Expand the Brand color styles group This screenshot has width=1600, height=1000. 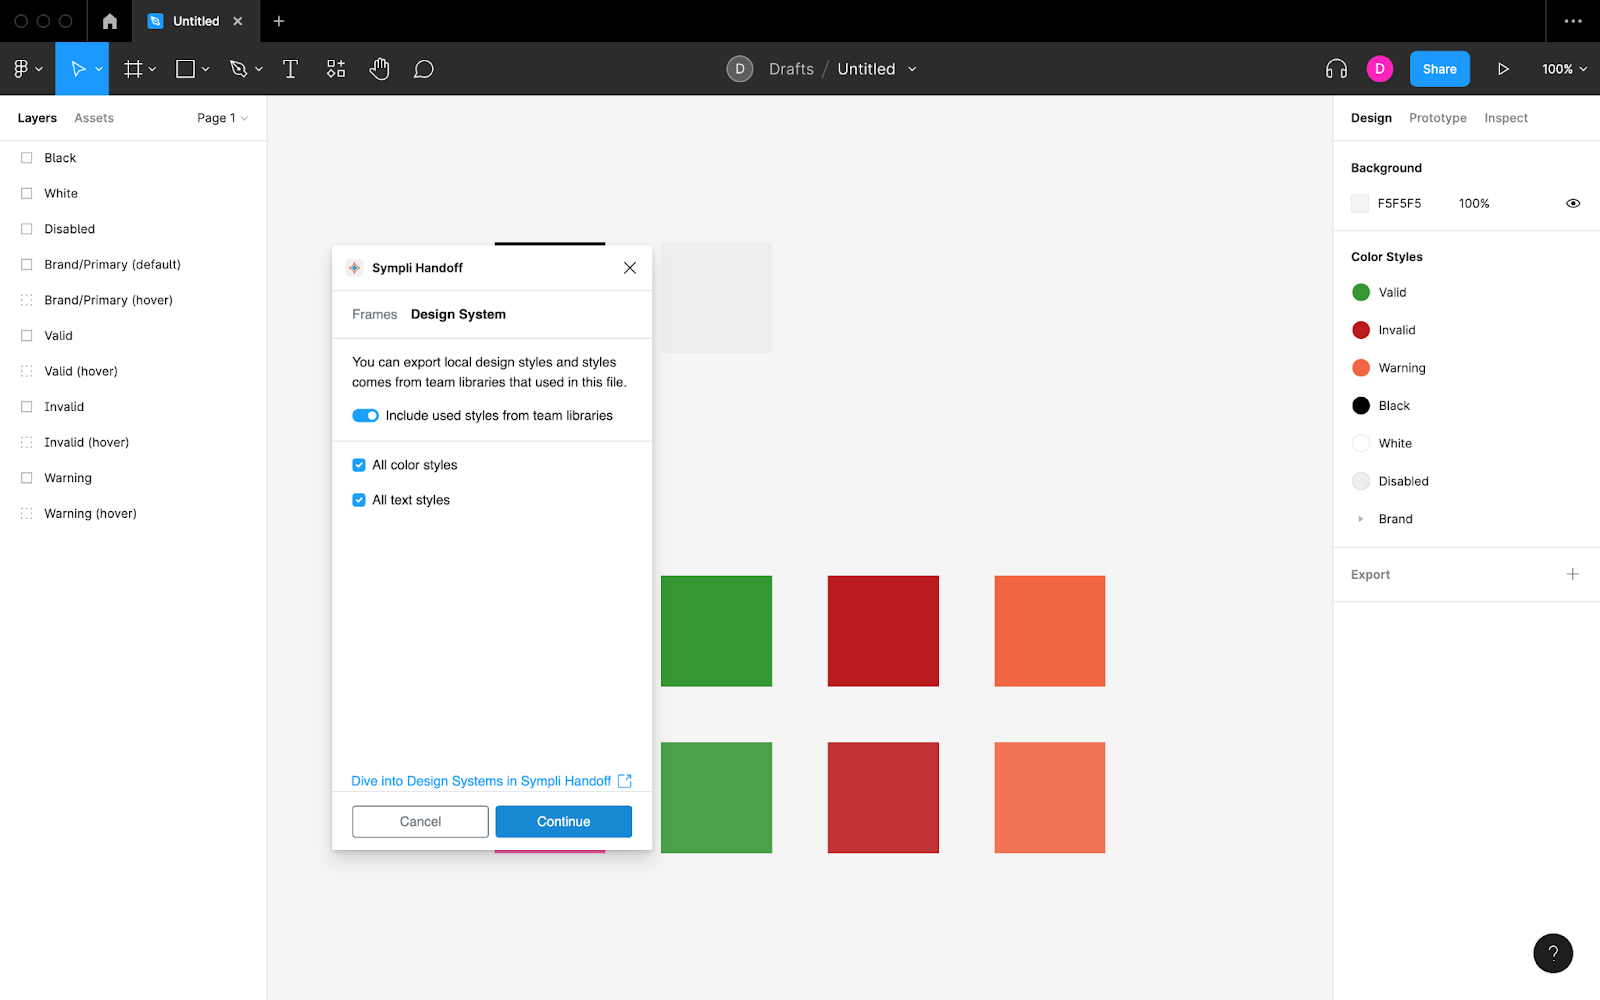tap(1361, 519)
